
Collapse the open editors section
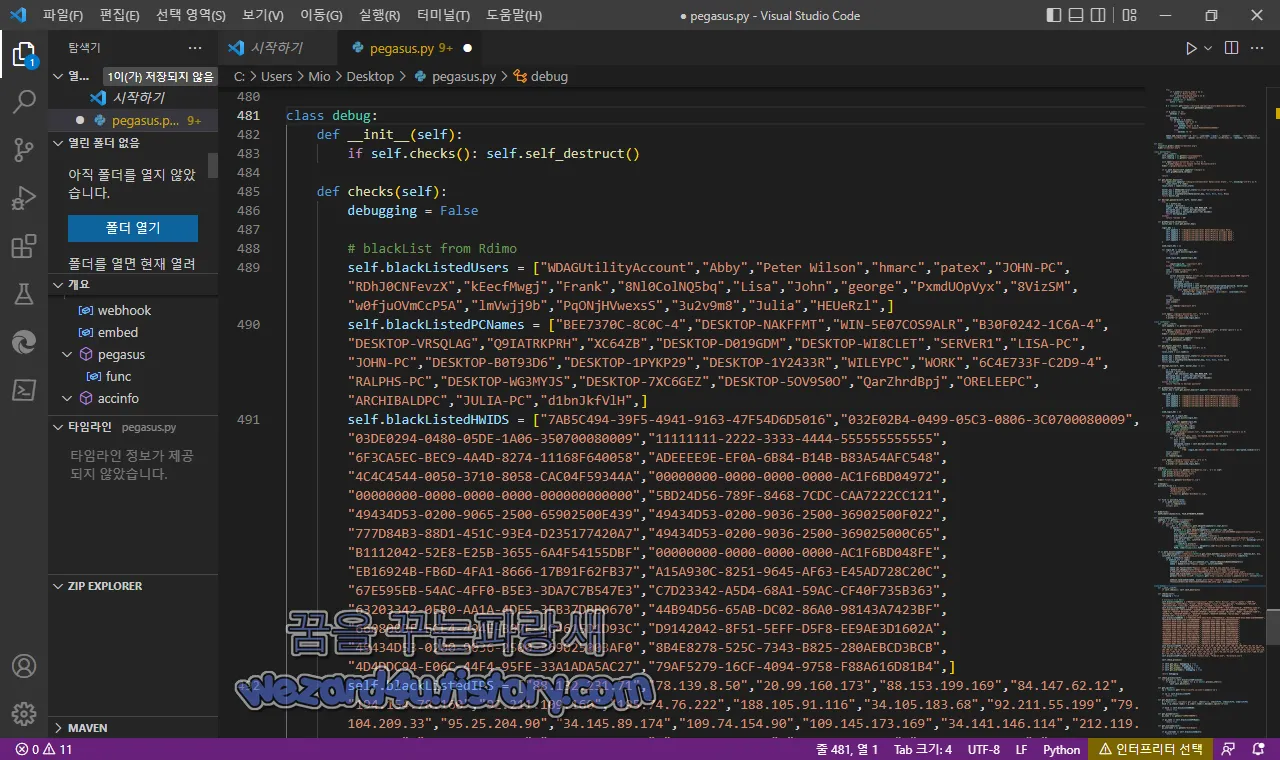pos(59,76)
